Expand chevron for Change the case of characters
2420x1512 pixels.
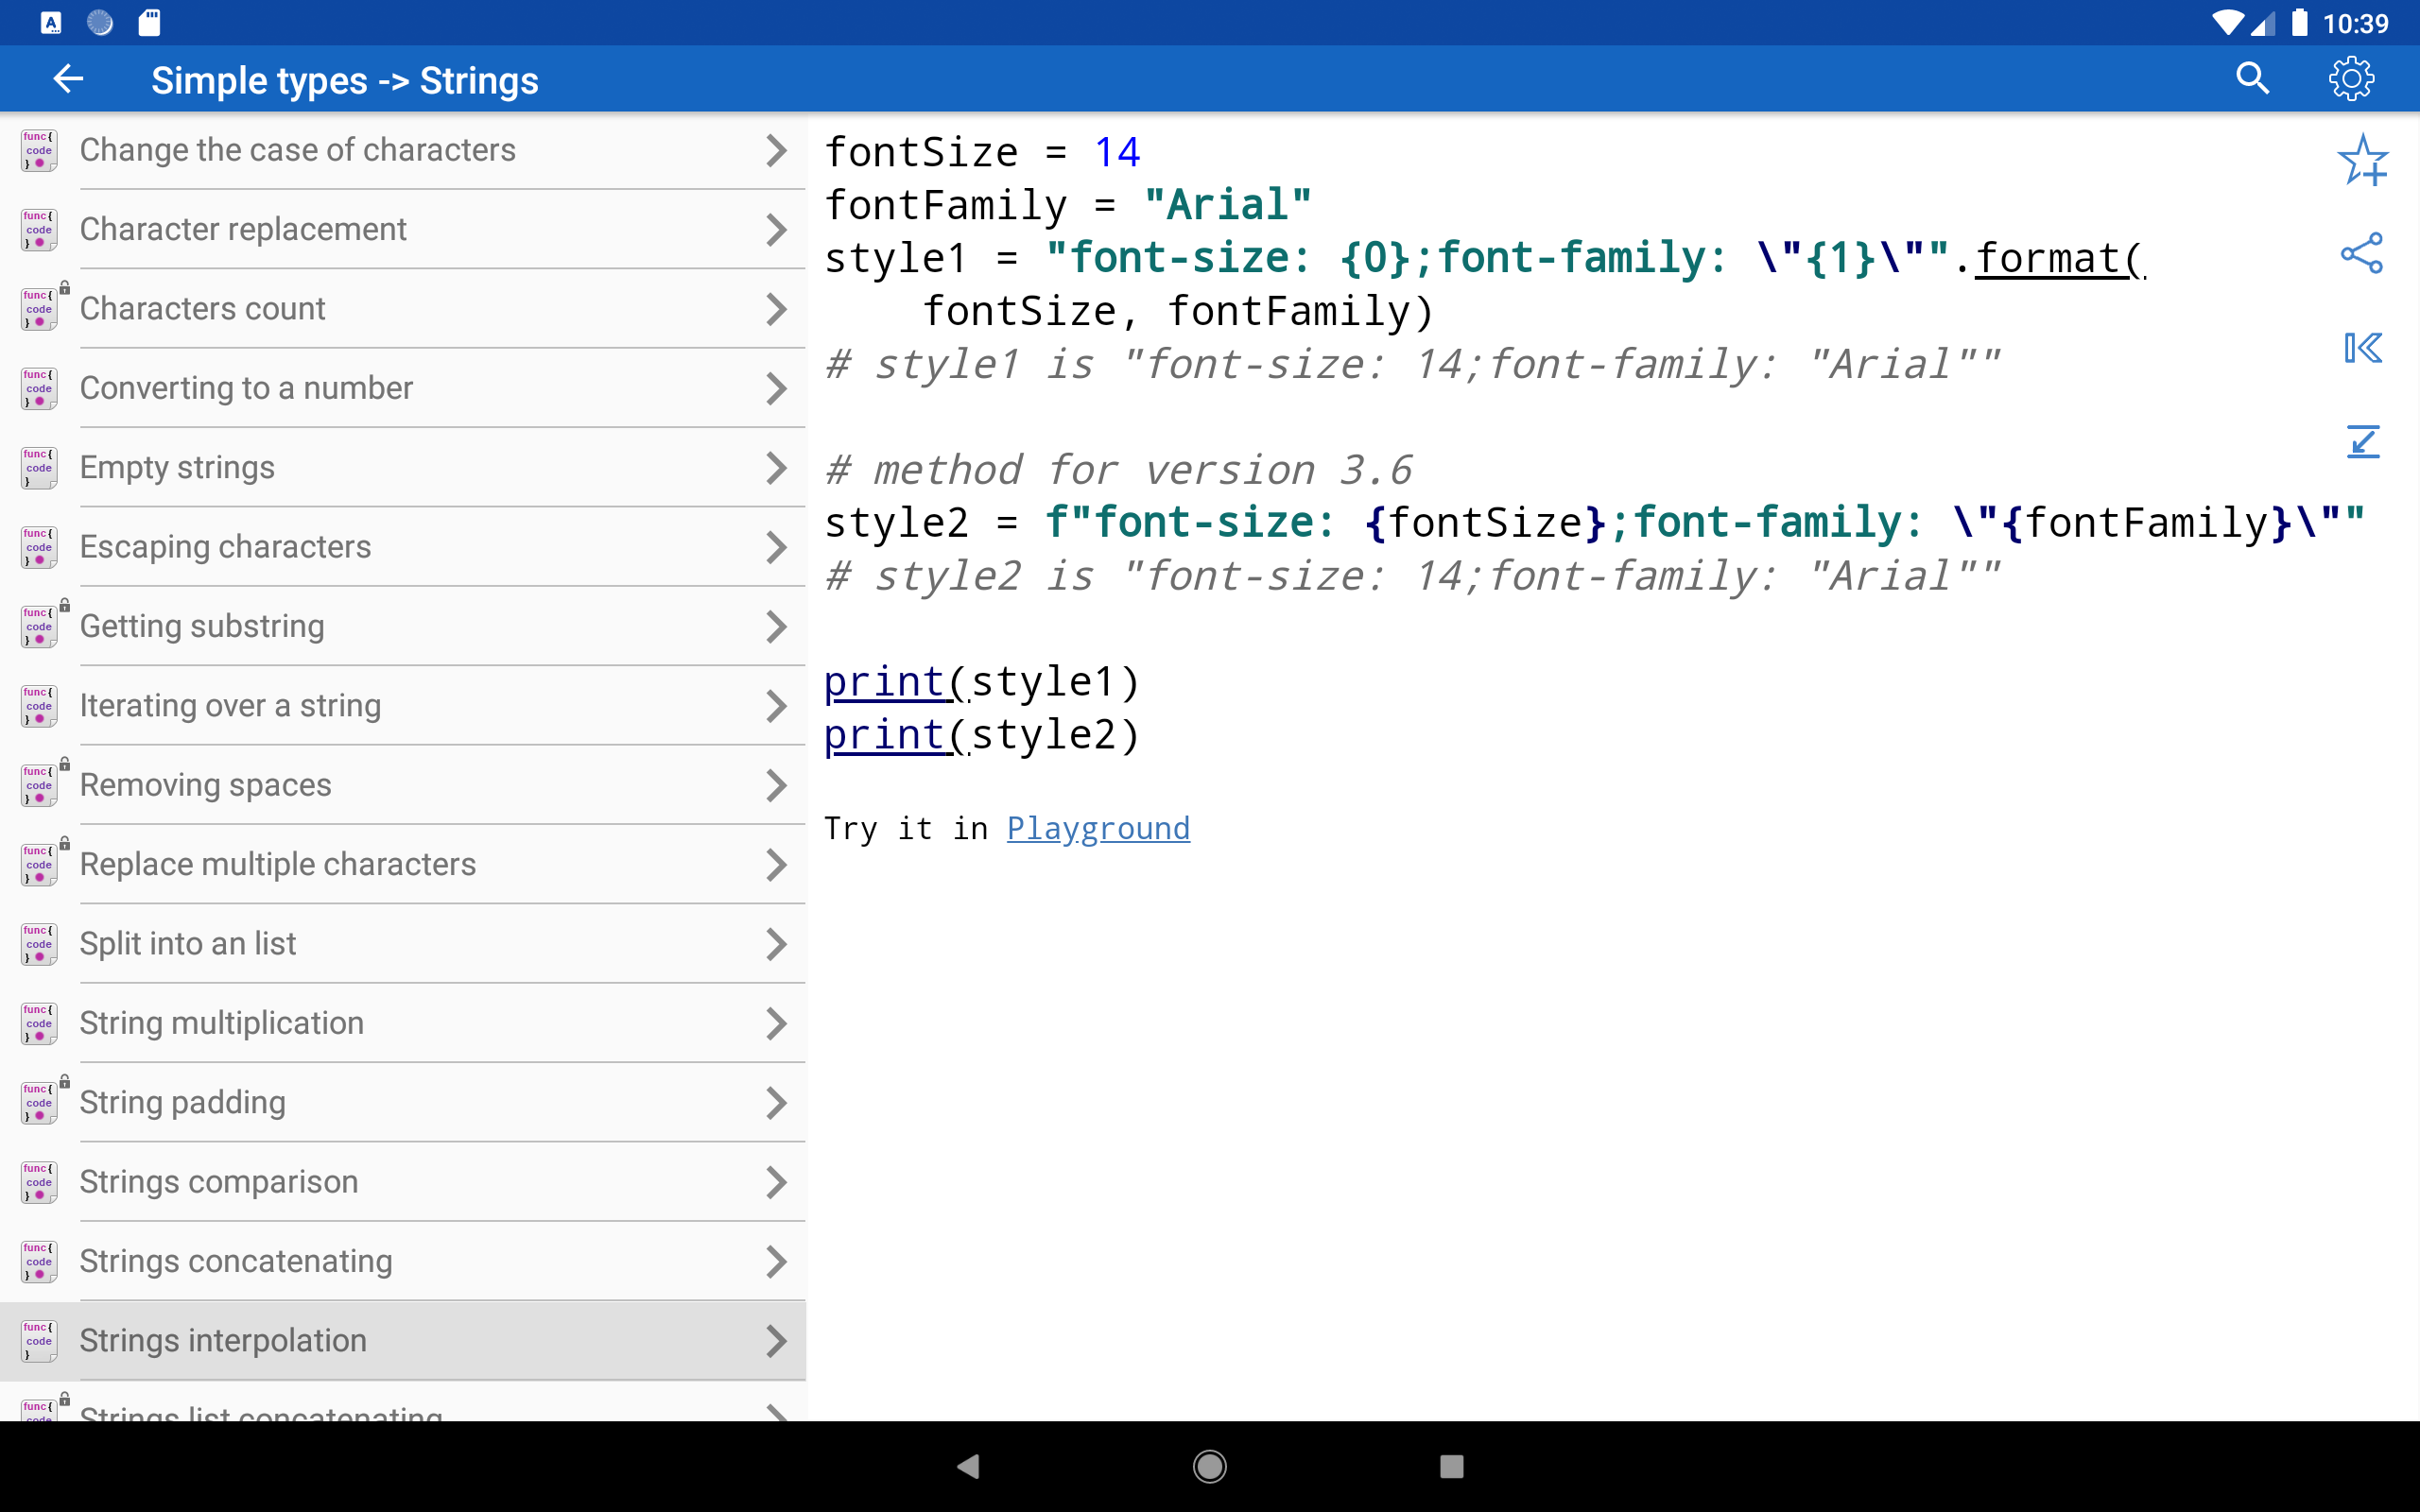(776, 150)
